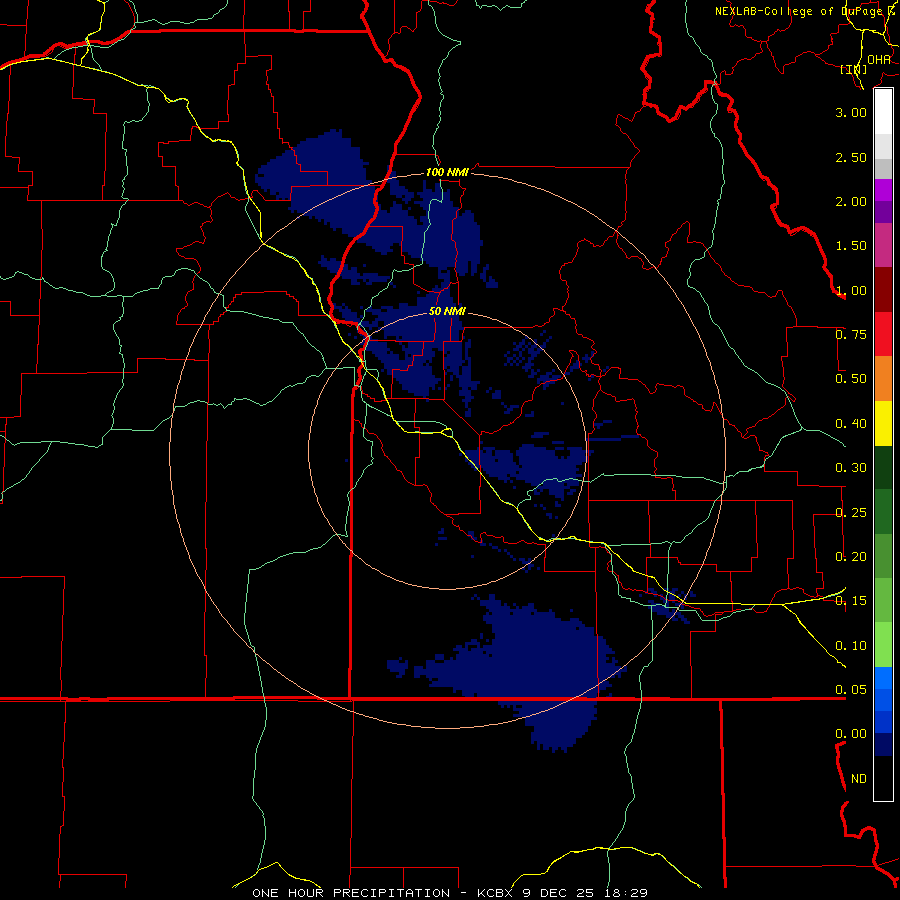Pick the white swatch in the color scale
This screenshot has height=900, width=900.
point(883,112)
